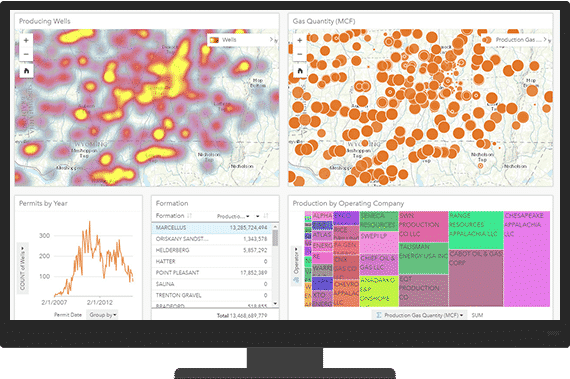Zoom in on the Gas Quantity map
Viewport: 570px width, 379px height.
pos(300,41)
